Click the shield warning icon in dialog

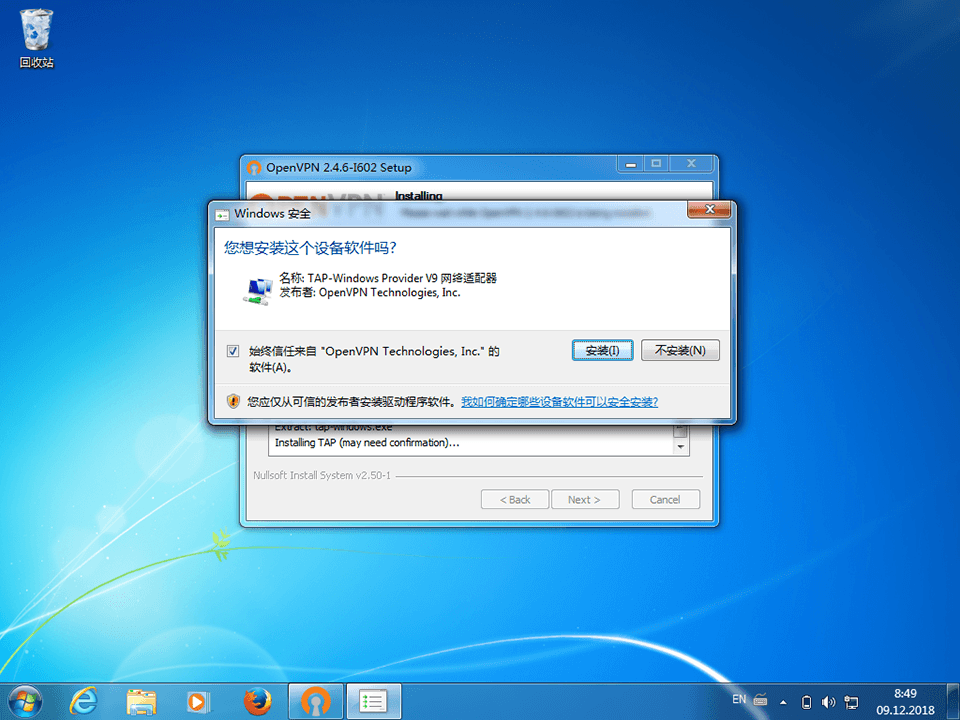(233, 401)
